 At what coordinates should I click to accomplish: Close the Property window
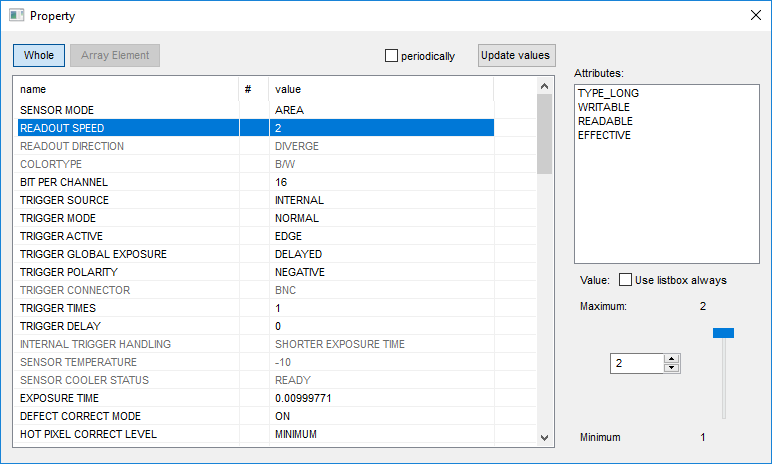click(x=753, y=16)
